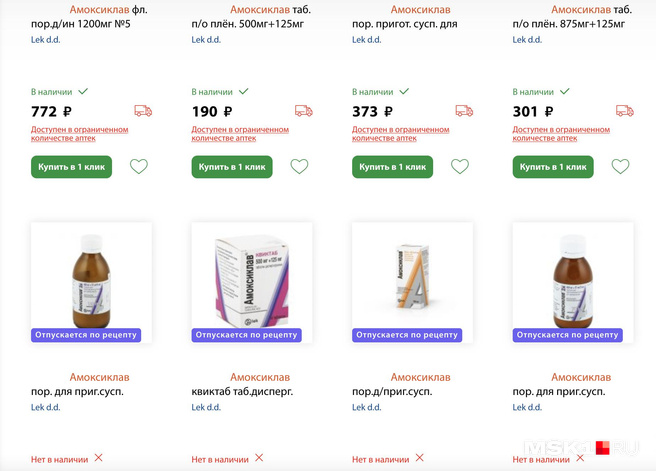The height and width of the screenshot is (471, 656).
Task: Click the "Отпускается по рецепту" badge on the Quiktab box
Action: click(246, 335)
